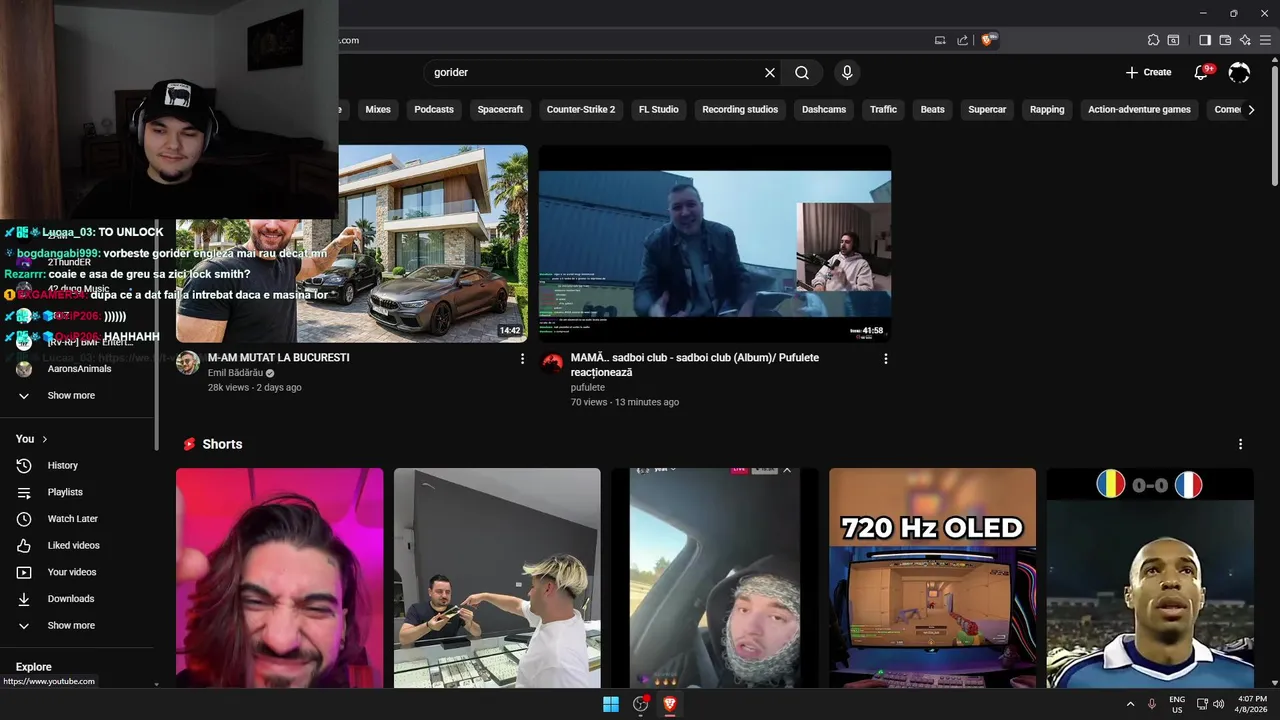
Task: Open the volume speaker tray icon
Action: click(1218, 704)
